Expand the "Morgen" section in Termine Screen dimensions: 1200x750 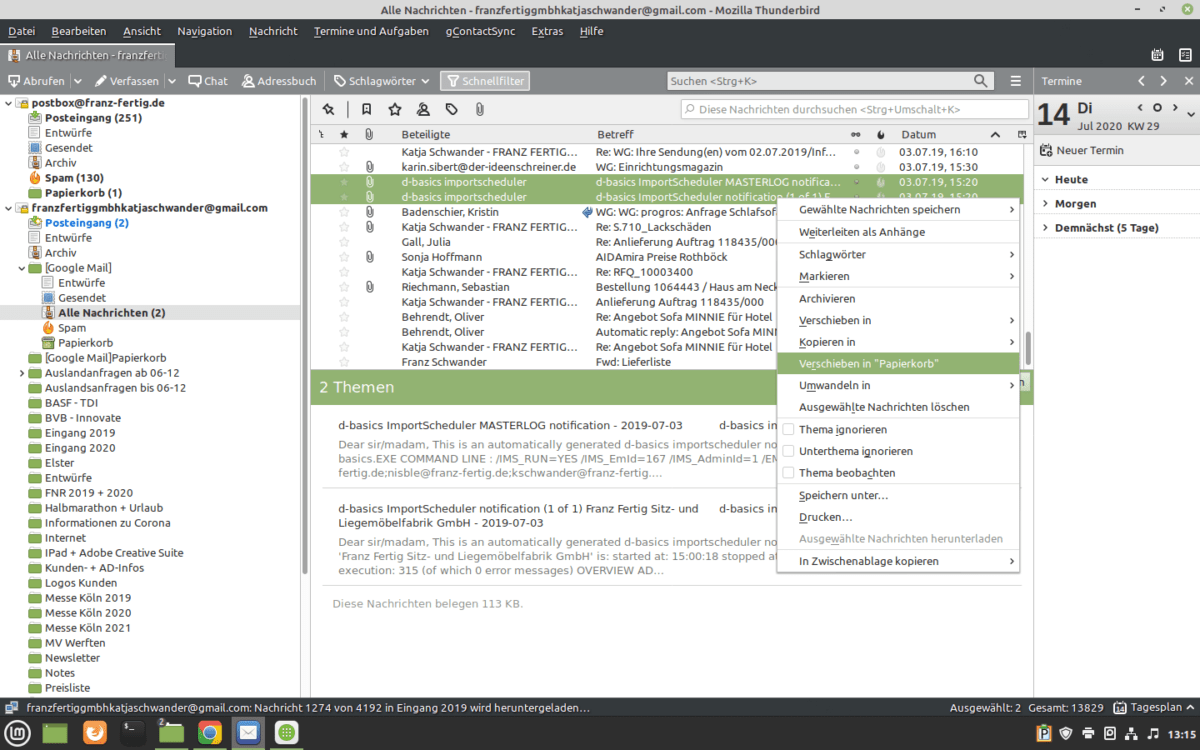tap(1045, 204)
